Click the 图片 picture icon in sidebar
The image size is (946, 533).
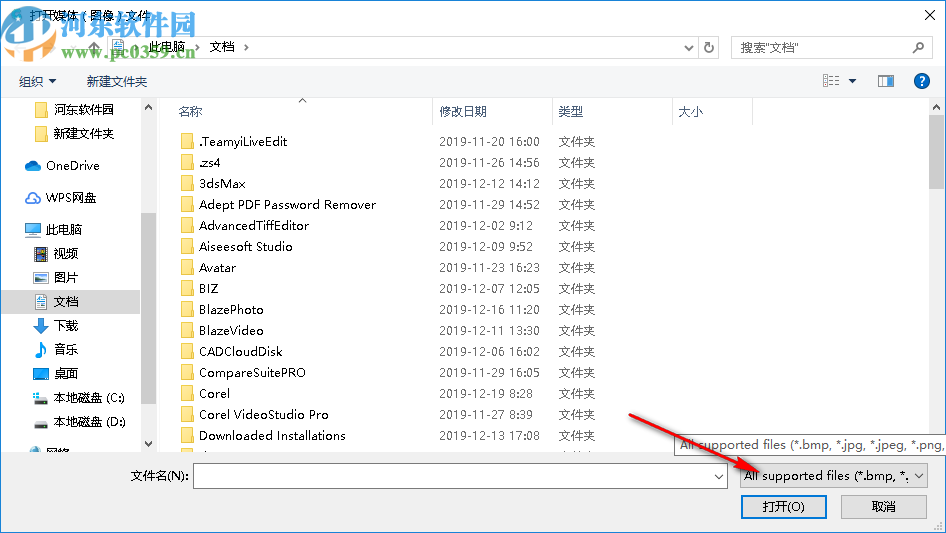[40, 278]
